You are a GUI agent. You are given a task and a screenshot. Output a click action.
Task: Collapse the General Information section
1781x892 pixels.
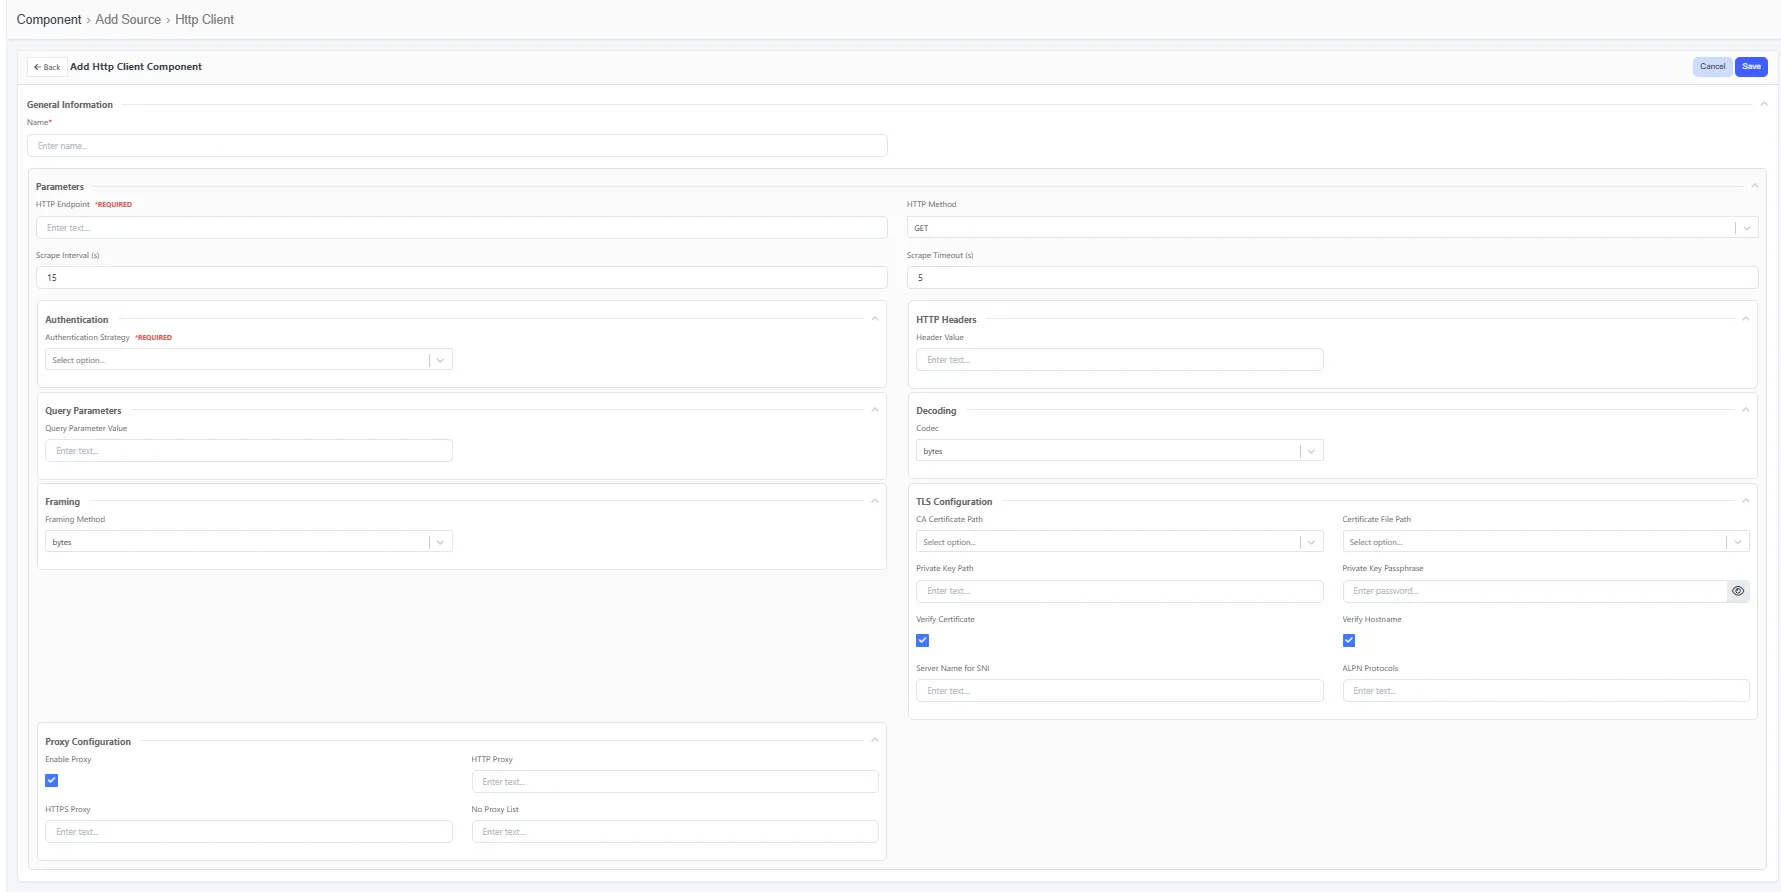point(1763,104)
